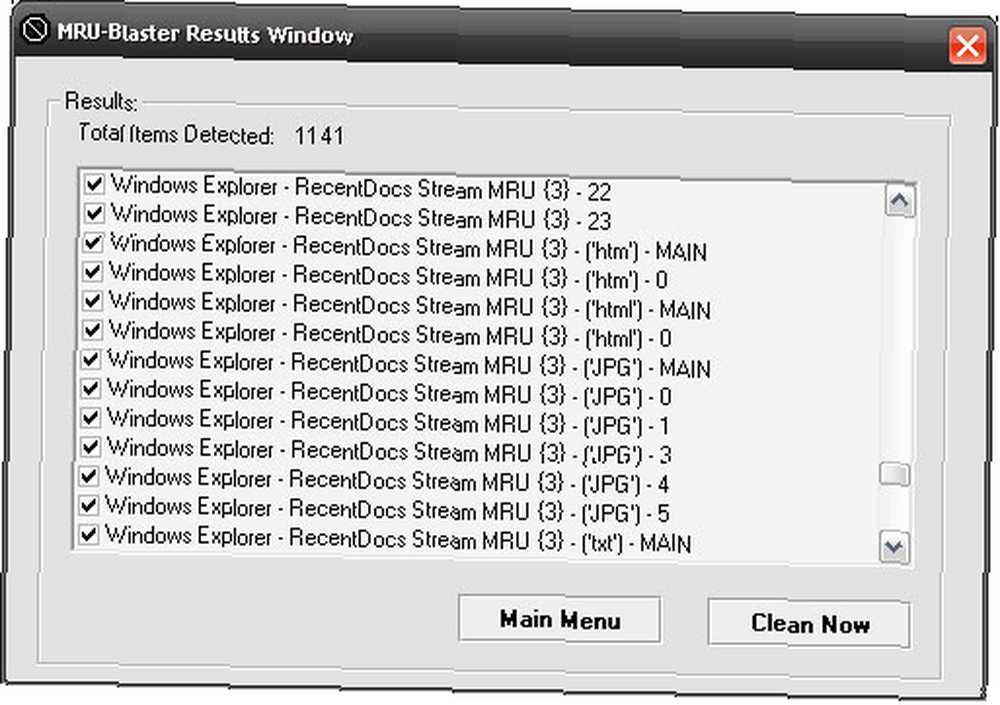The width and height of the screenshot is (1000, 705).
Task: Toggle checkbox for ('htm') - 0 entry
Action: click(93, 272)
